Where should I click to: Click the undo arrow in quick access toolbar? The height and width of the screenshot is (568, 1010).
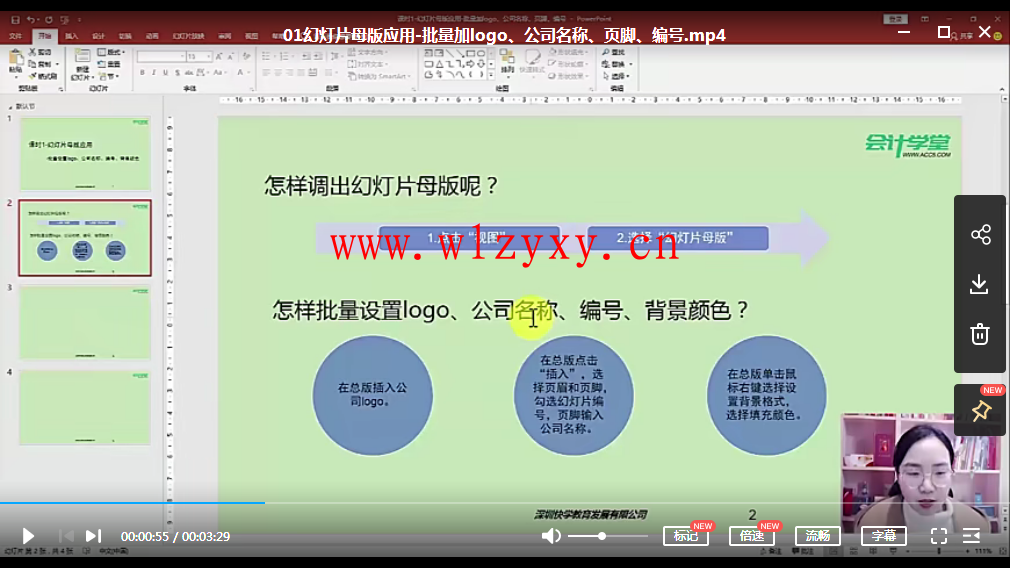(x=30, y=20)
